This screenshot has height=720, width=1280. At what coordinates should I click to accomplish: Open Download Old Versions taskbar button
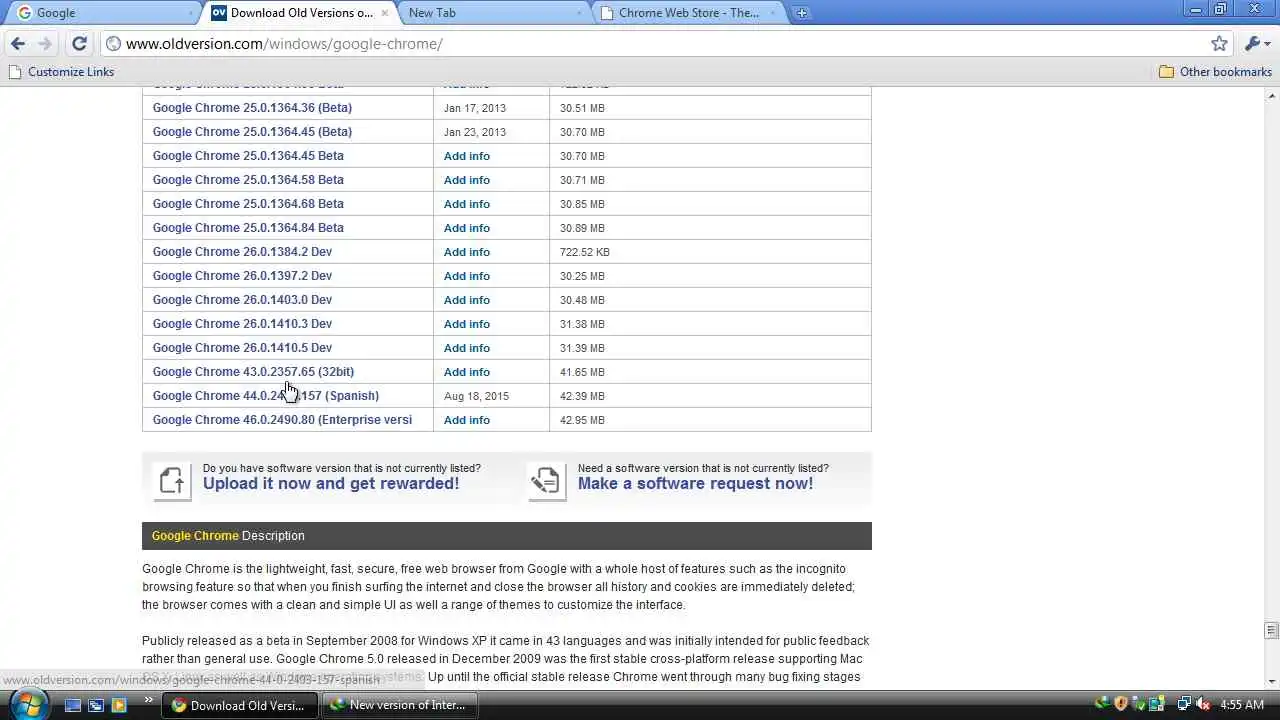[x=239, y=705]
